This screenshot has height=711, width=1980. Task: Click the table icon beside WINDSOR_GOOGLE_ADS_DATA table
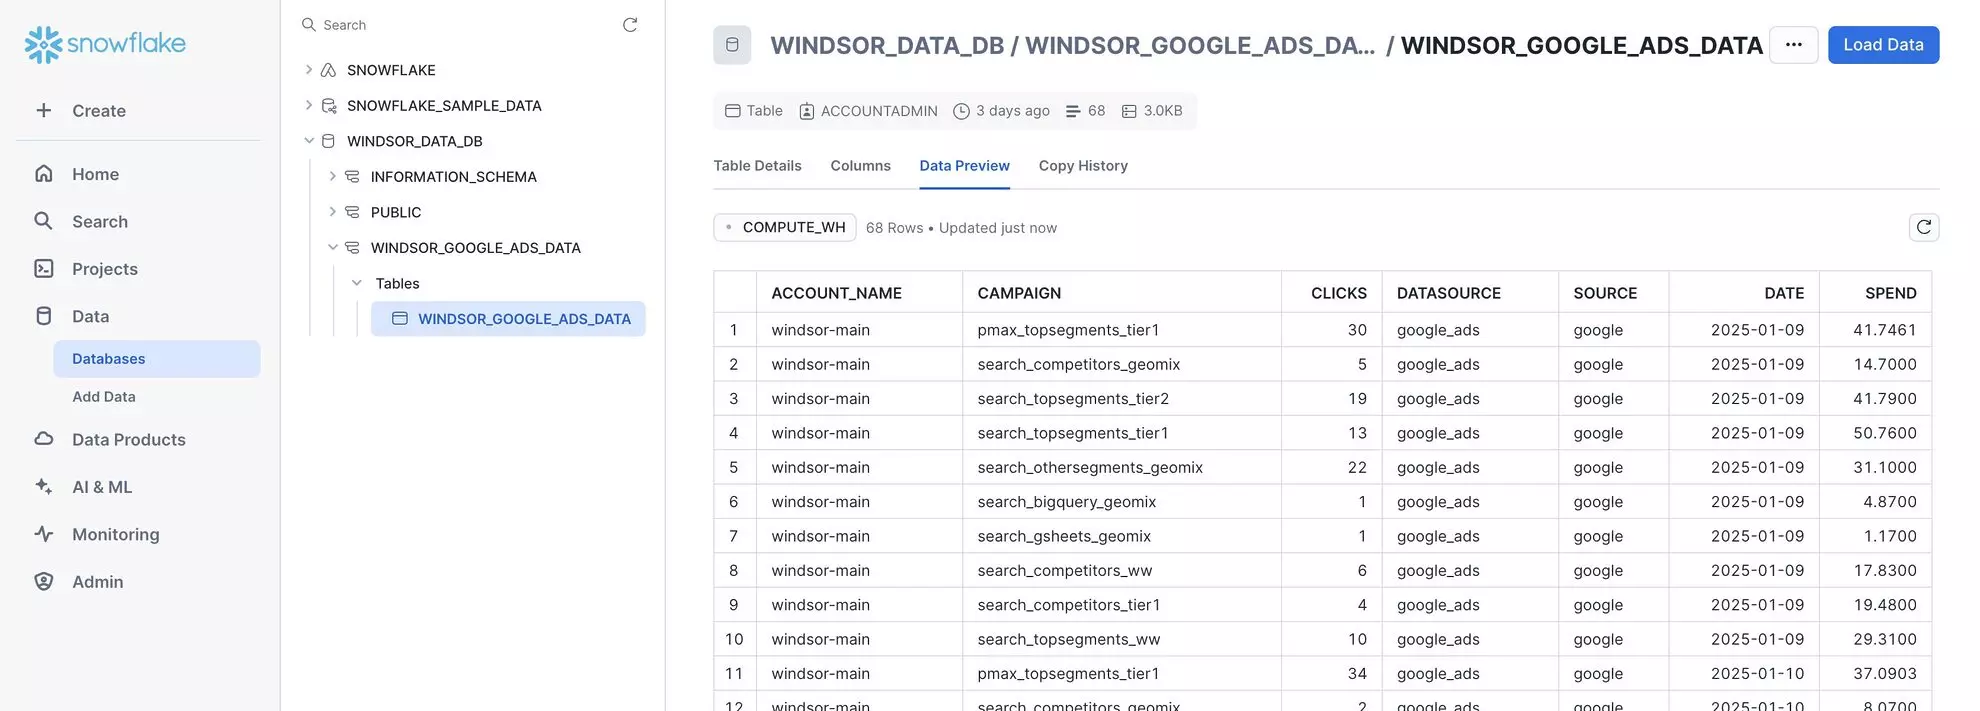click(400, 319)
